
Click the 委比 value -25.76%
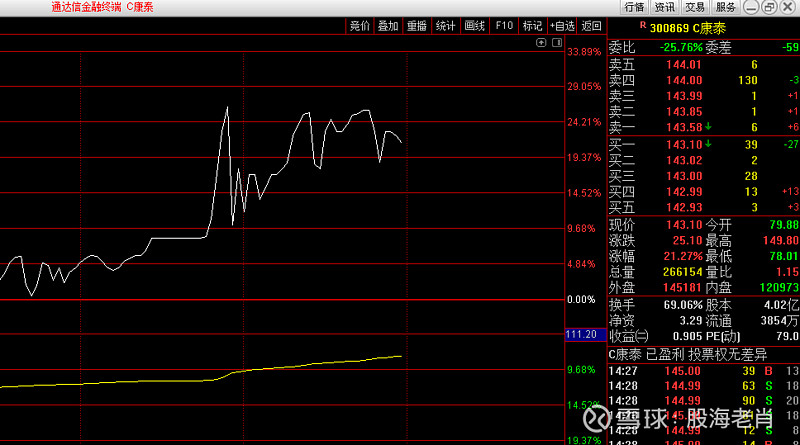coord(681,47)
